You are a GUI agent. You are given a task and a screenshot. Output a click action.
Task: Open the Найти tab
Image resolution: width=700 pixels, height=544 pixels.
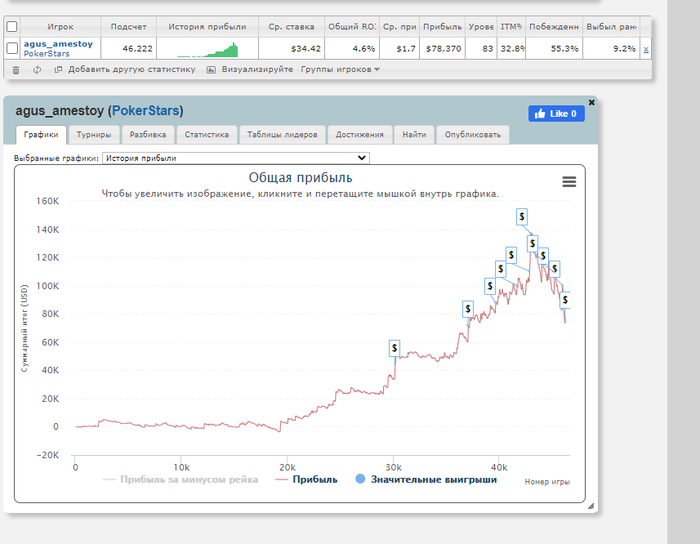[x=414, y=135]
